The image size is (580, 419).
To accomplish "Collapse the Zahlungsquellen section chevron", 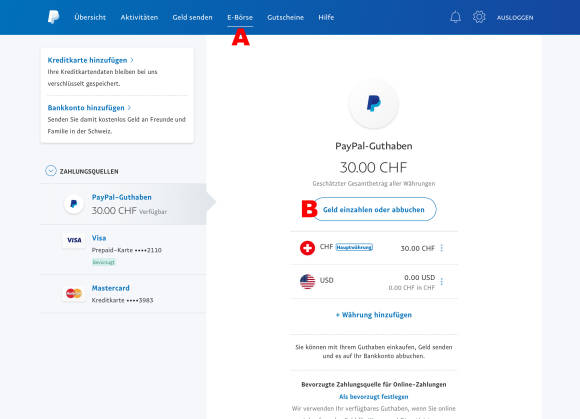I will tap(51, 170).
